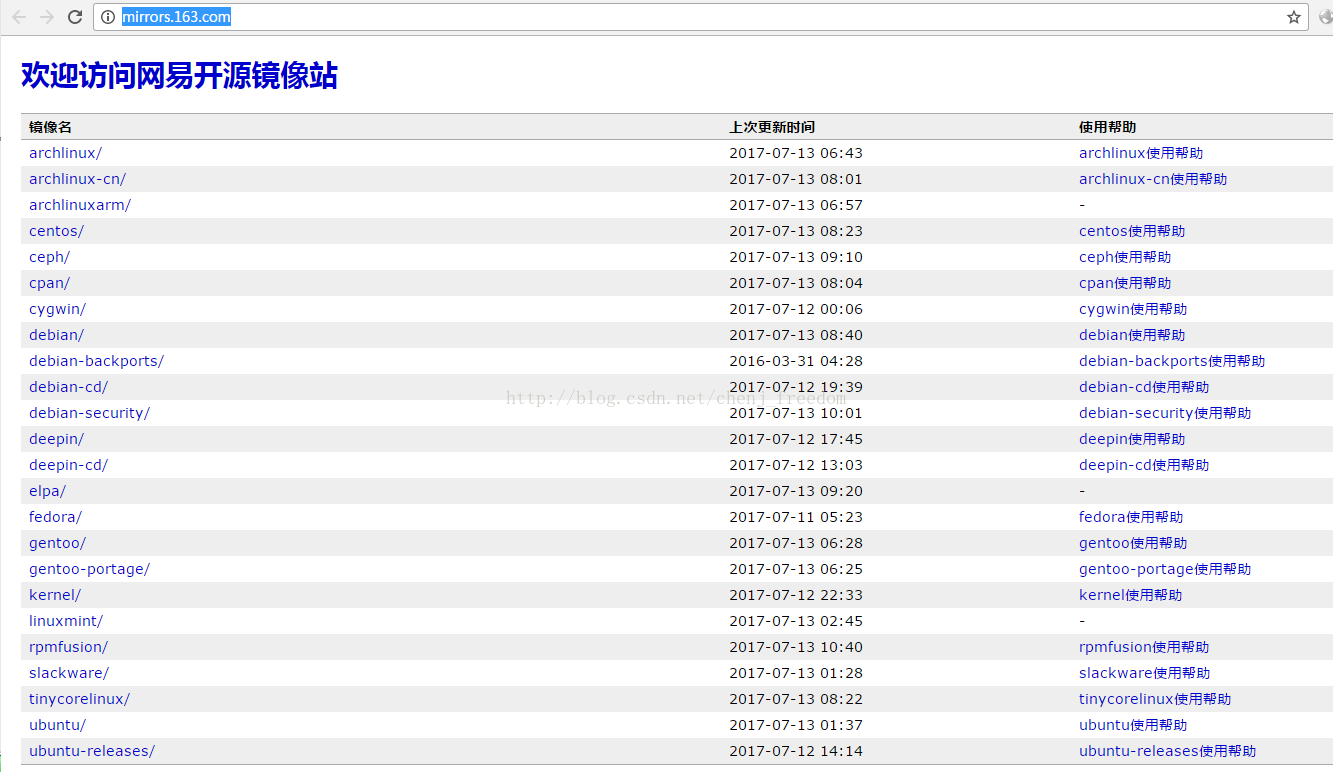Open ceph使用帮助 help link
1333x775 pixels.
[1125, 257]
